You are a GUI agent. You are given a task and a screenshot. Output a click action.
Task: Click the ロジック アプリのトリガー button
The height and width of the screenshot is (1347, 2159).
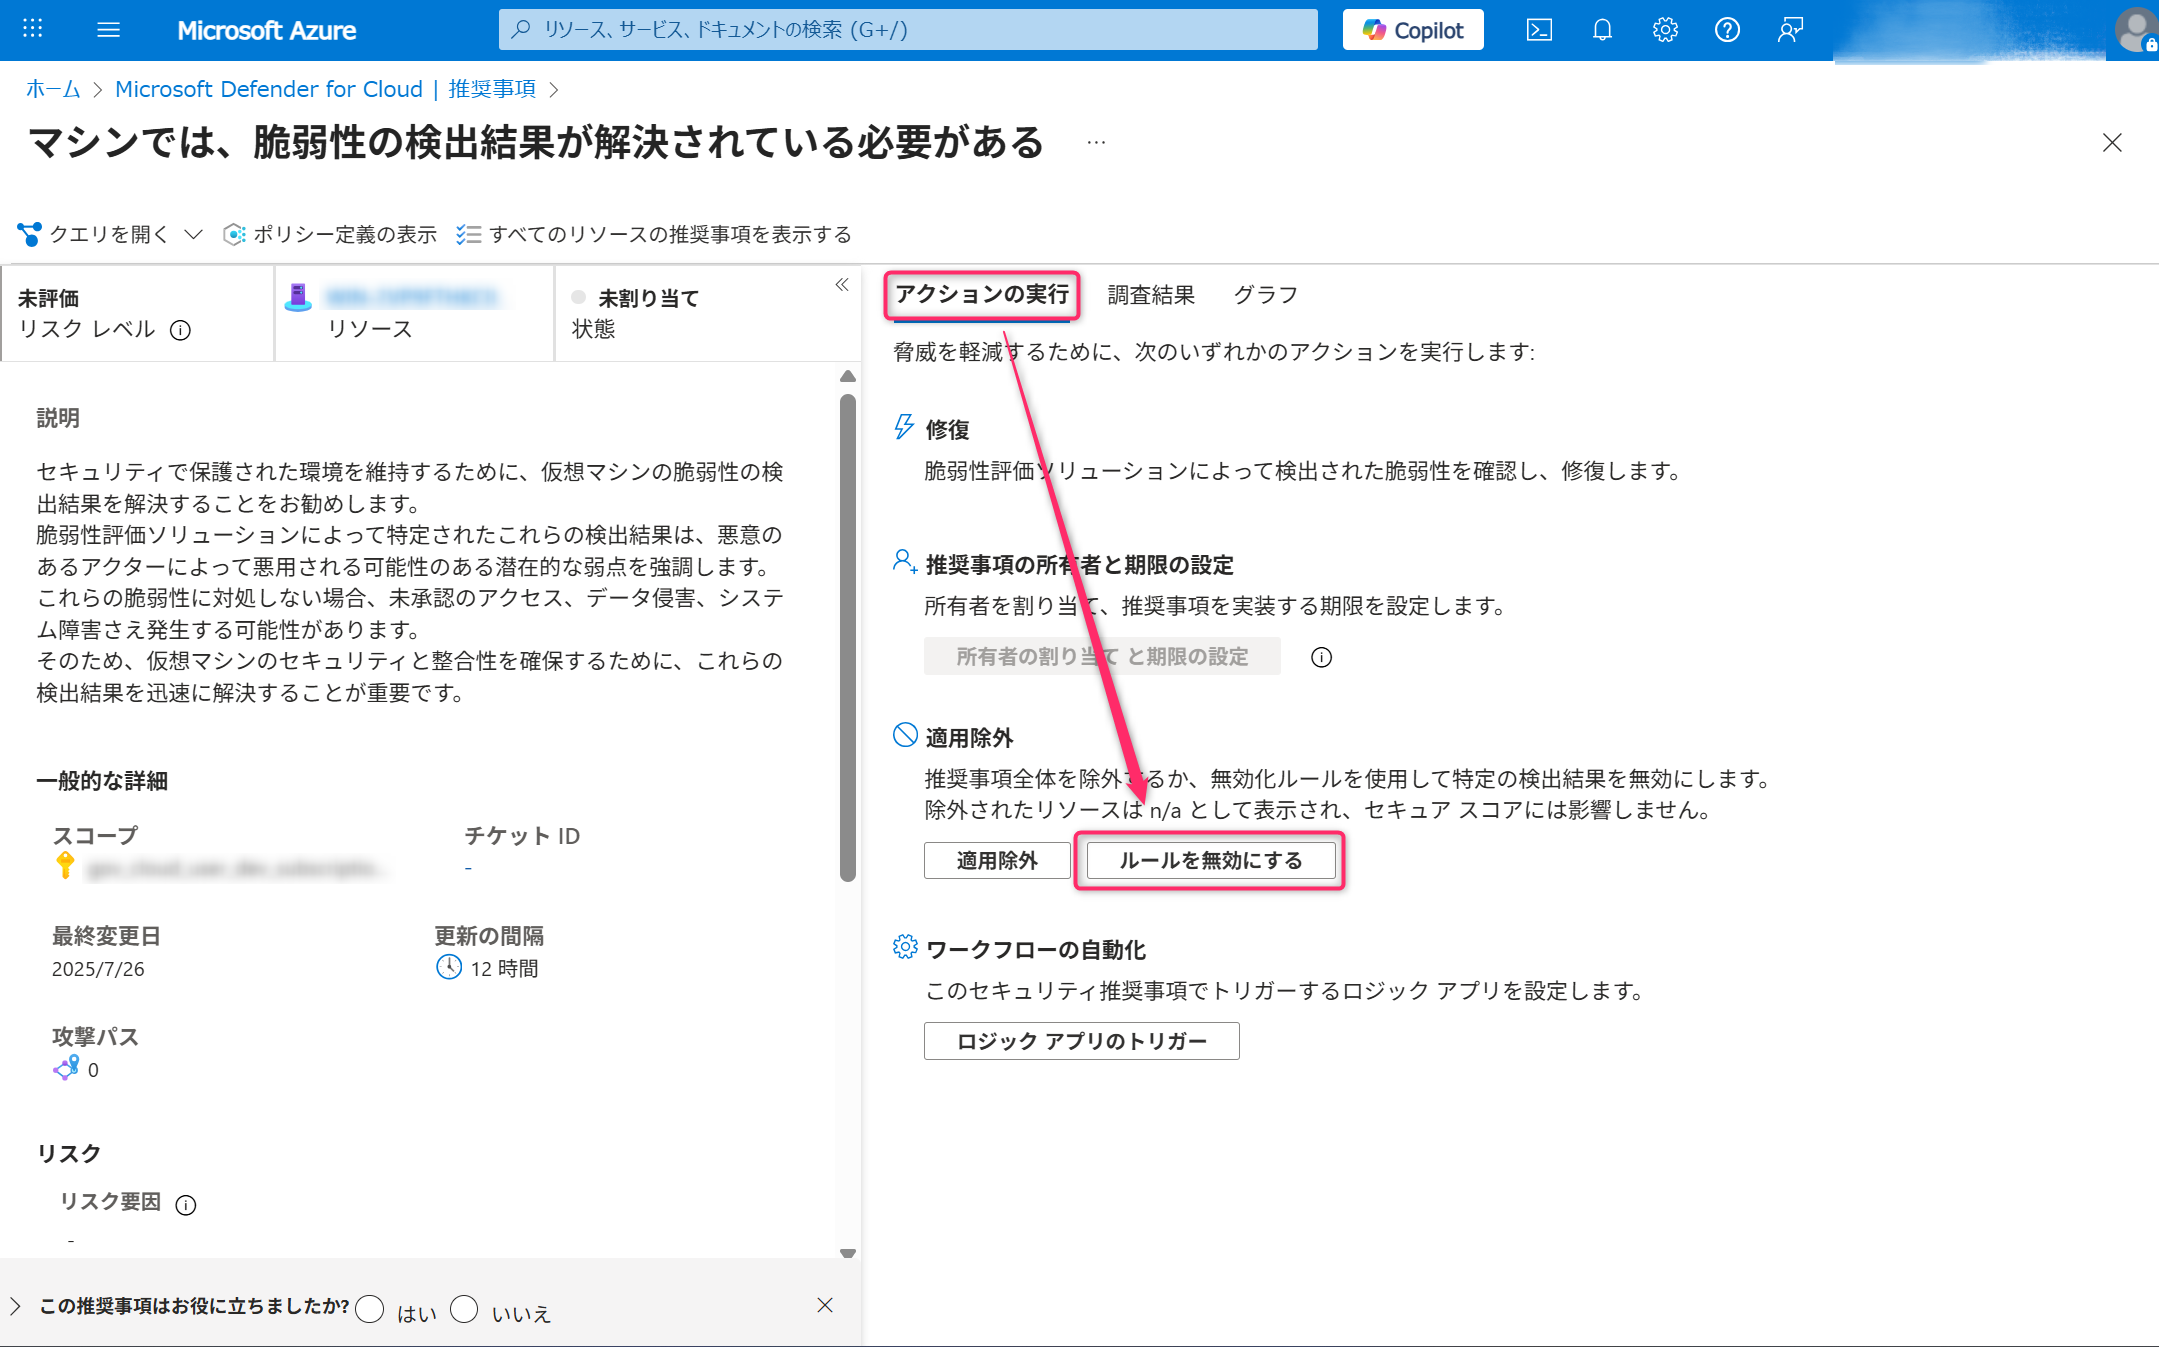pyautogui.click(x=1081, y=1040)
